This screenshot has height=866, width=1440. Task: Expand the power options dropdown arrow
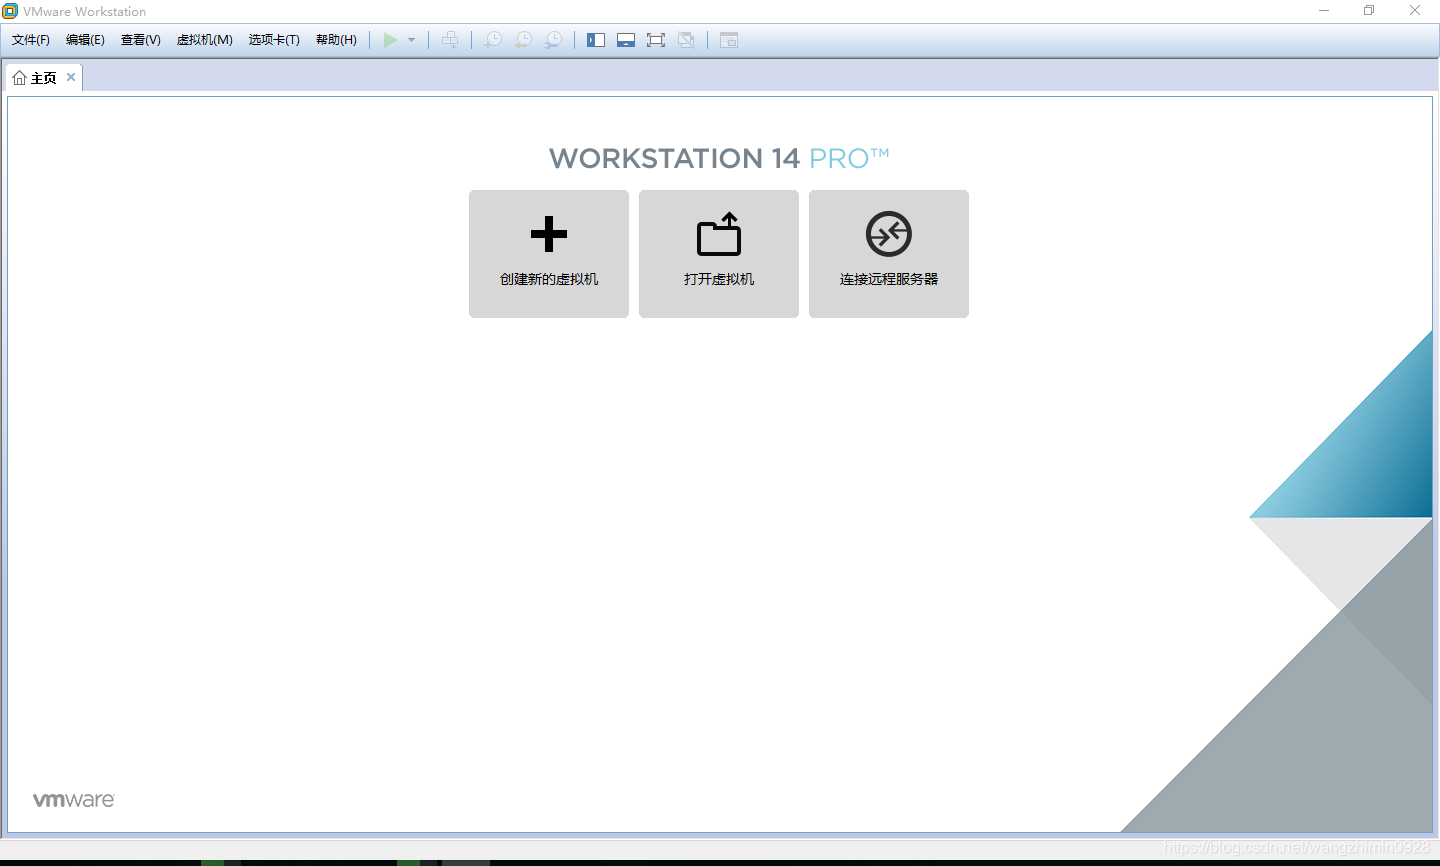(x=412, y=40)
